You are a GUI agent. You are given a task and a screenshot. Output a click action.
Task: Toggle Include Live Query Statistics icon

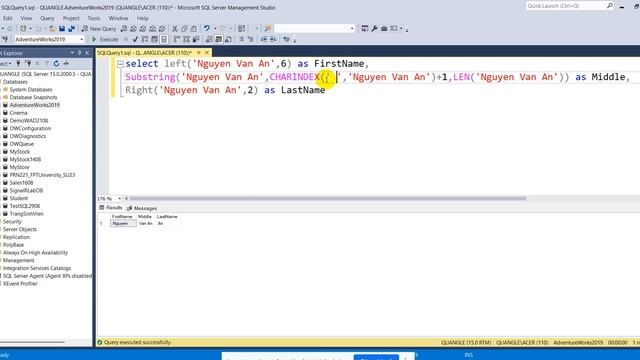coord(186,39)
